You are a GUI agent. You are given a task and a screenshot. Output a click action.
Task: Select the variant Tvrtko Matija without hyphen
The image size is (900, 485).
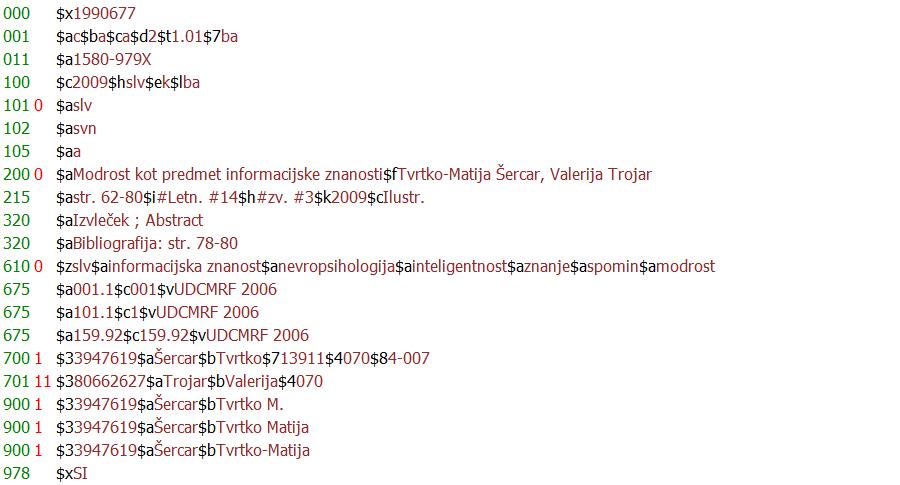coord(262,427)
